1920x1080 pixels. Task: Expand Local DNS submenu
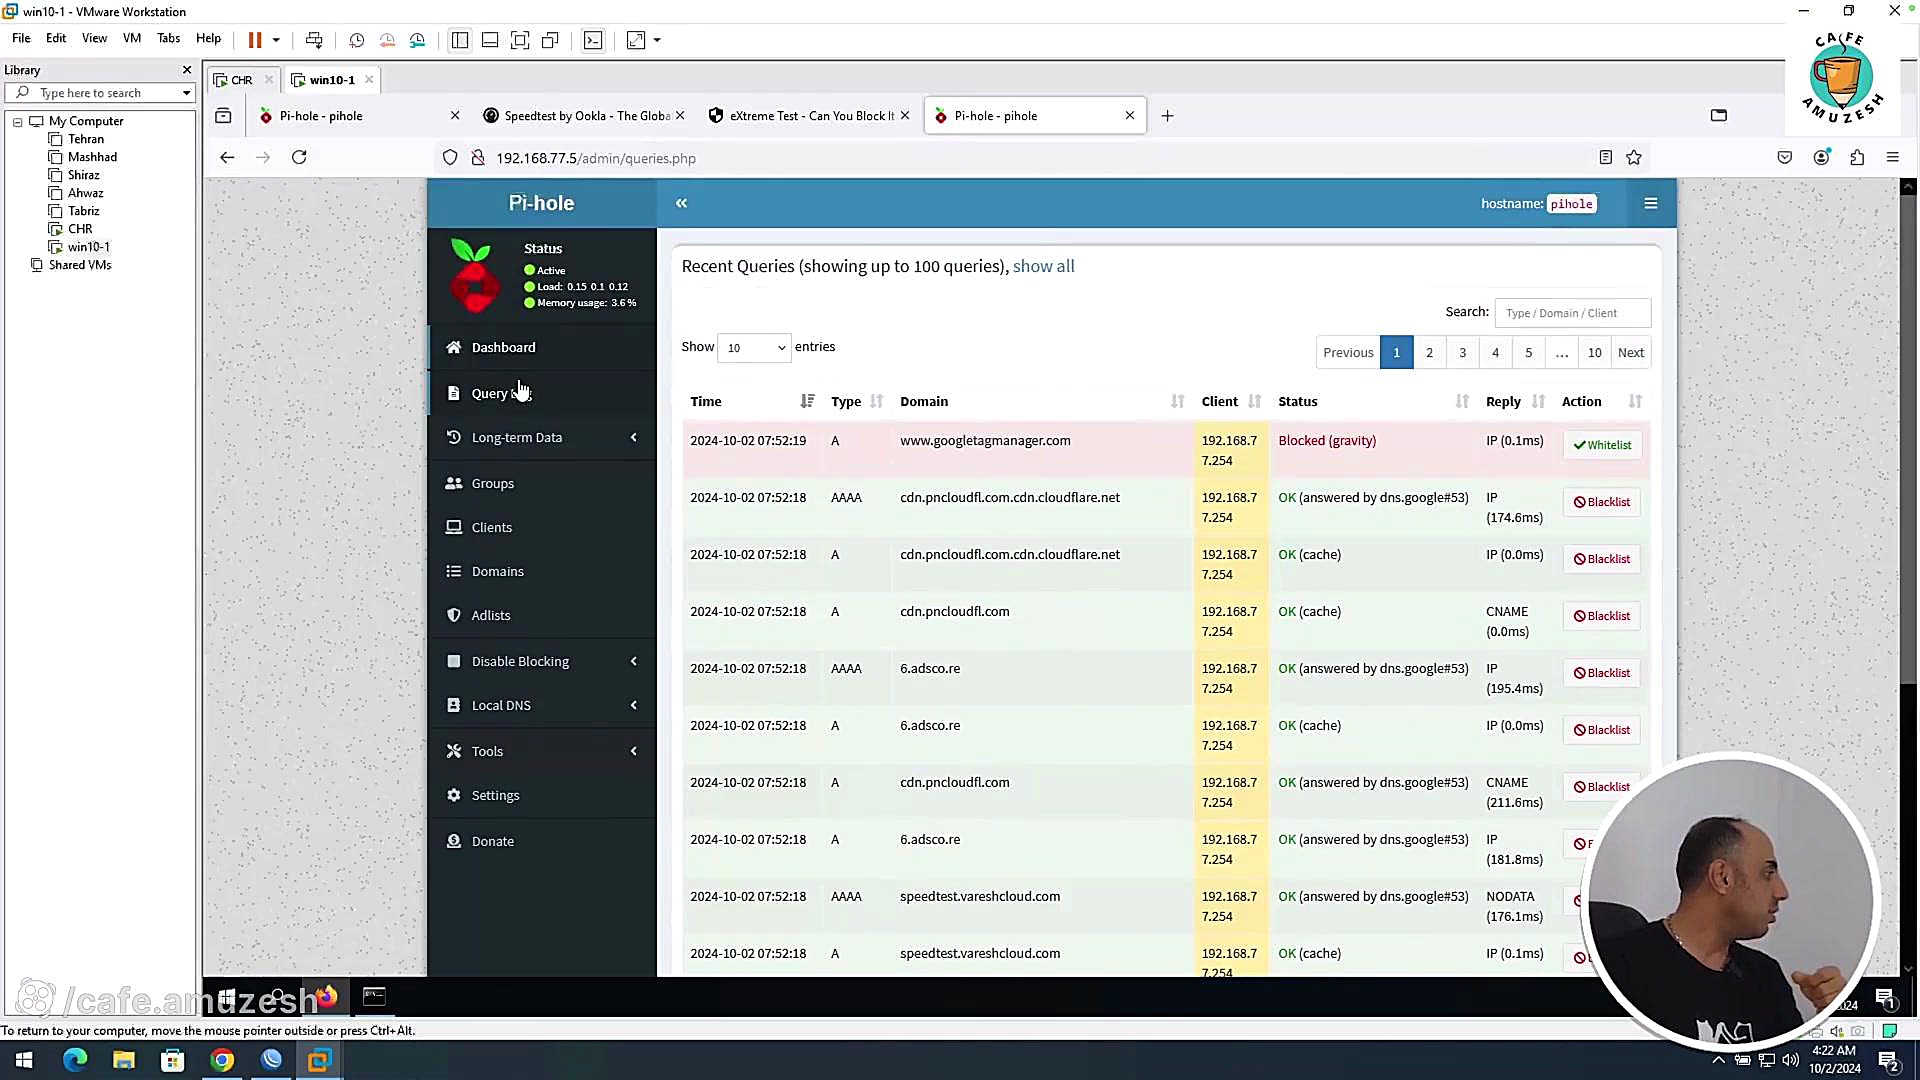pyautogui.click(x=541, y=705)
